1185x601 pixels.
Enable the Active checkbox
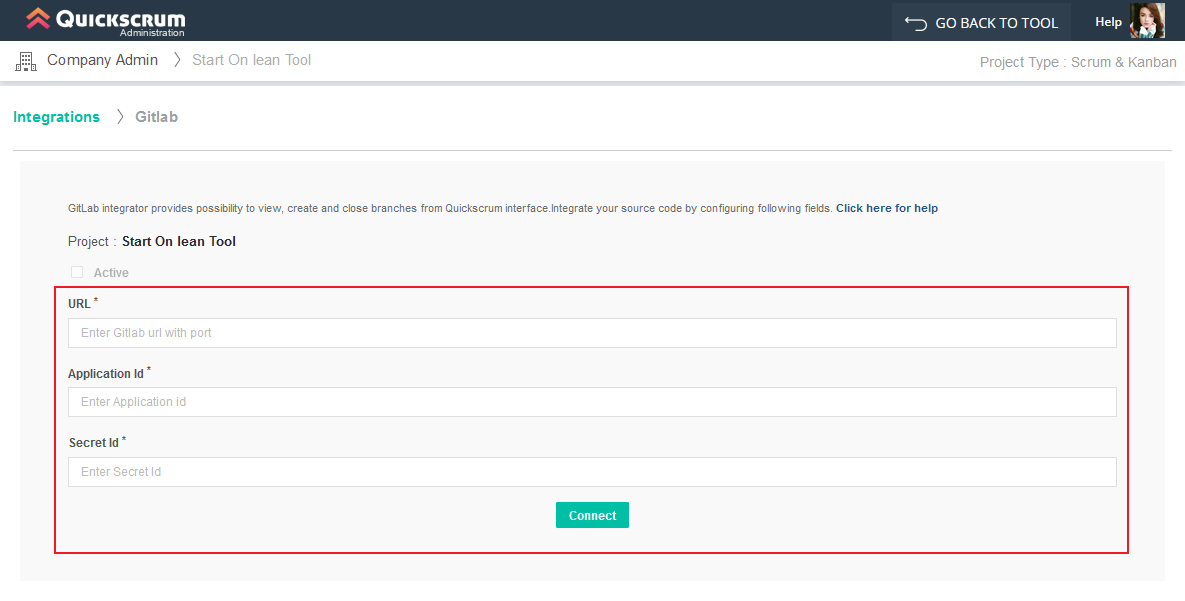[77, 272]
